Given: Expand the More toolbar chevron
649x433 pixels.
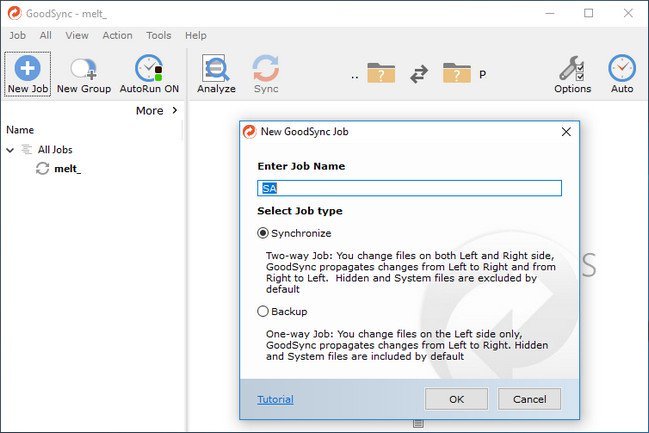Looking at the screenshot, I should click(x=174, y=111).
